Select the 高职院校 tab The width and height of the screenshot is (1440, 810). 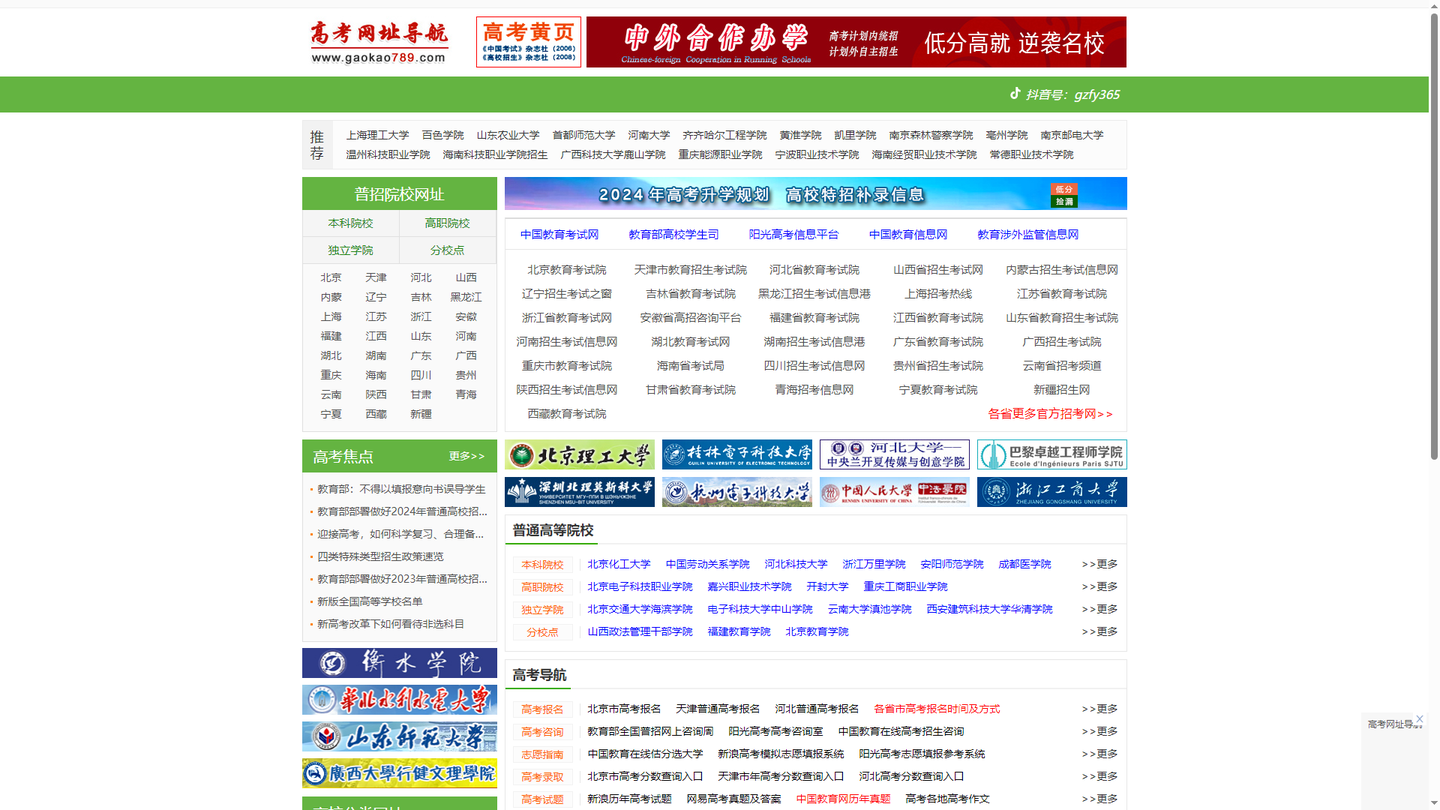tap(447, 223)
